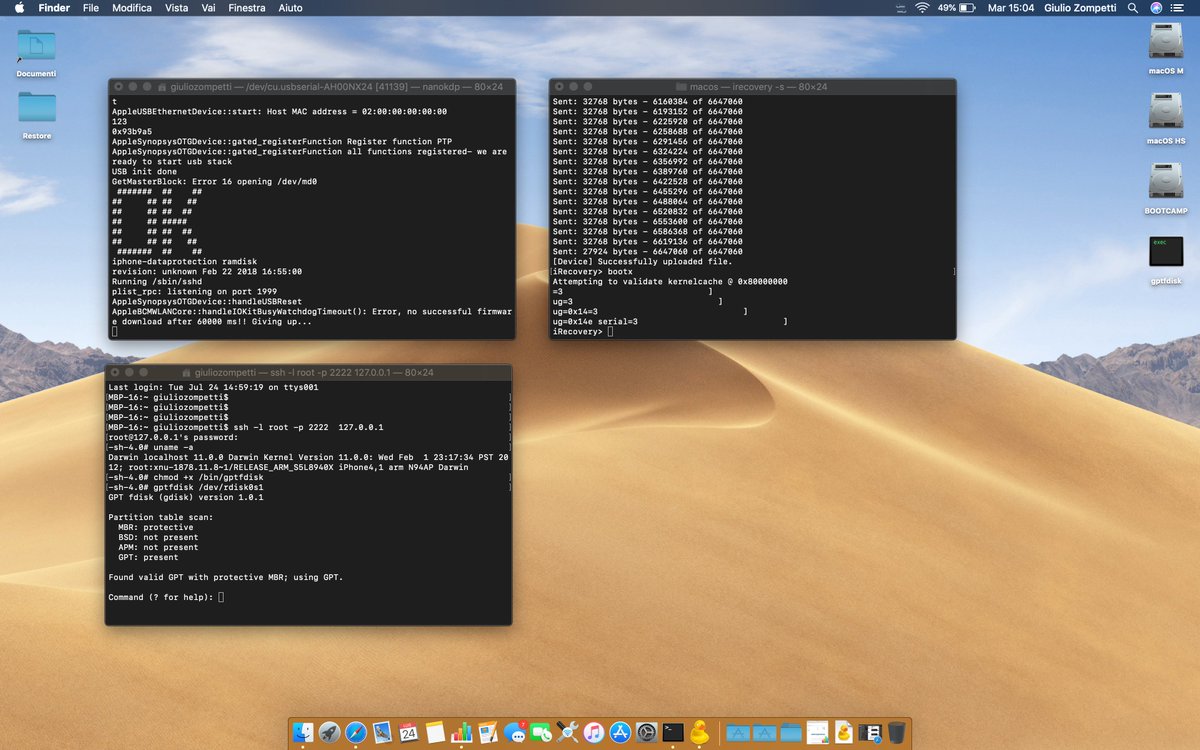The width and height of the screenshot is (1200, 750).
Task: Switch to Terminal from the Dock
Action: (673, 733)
